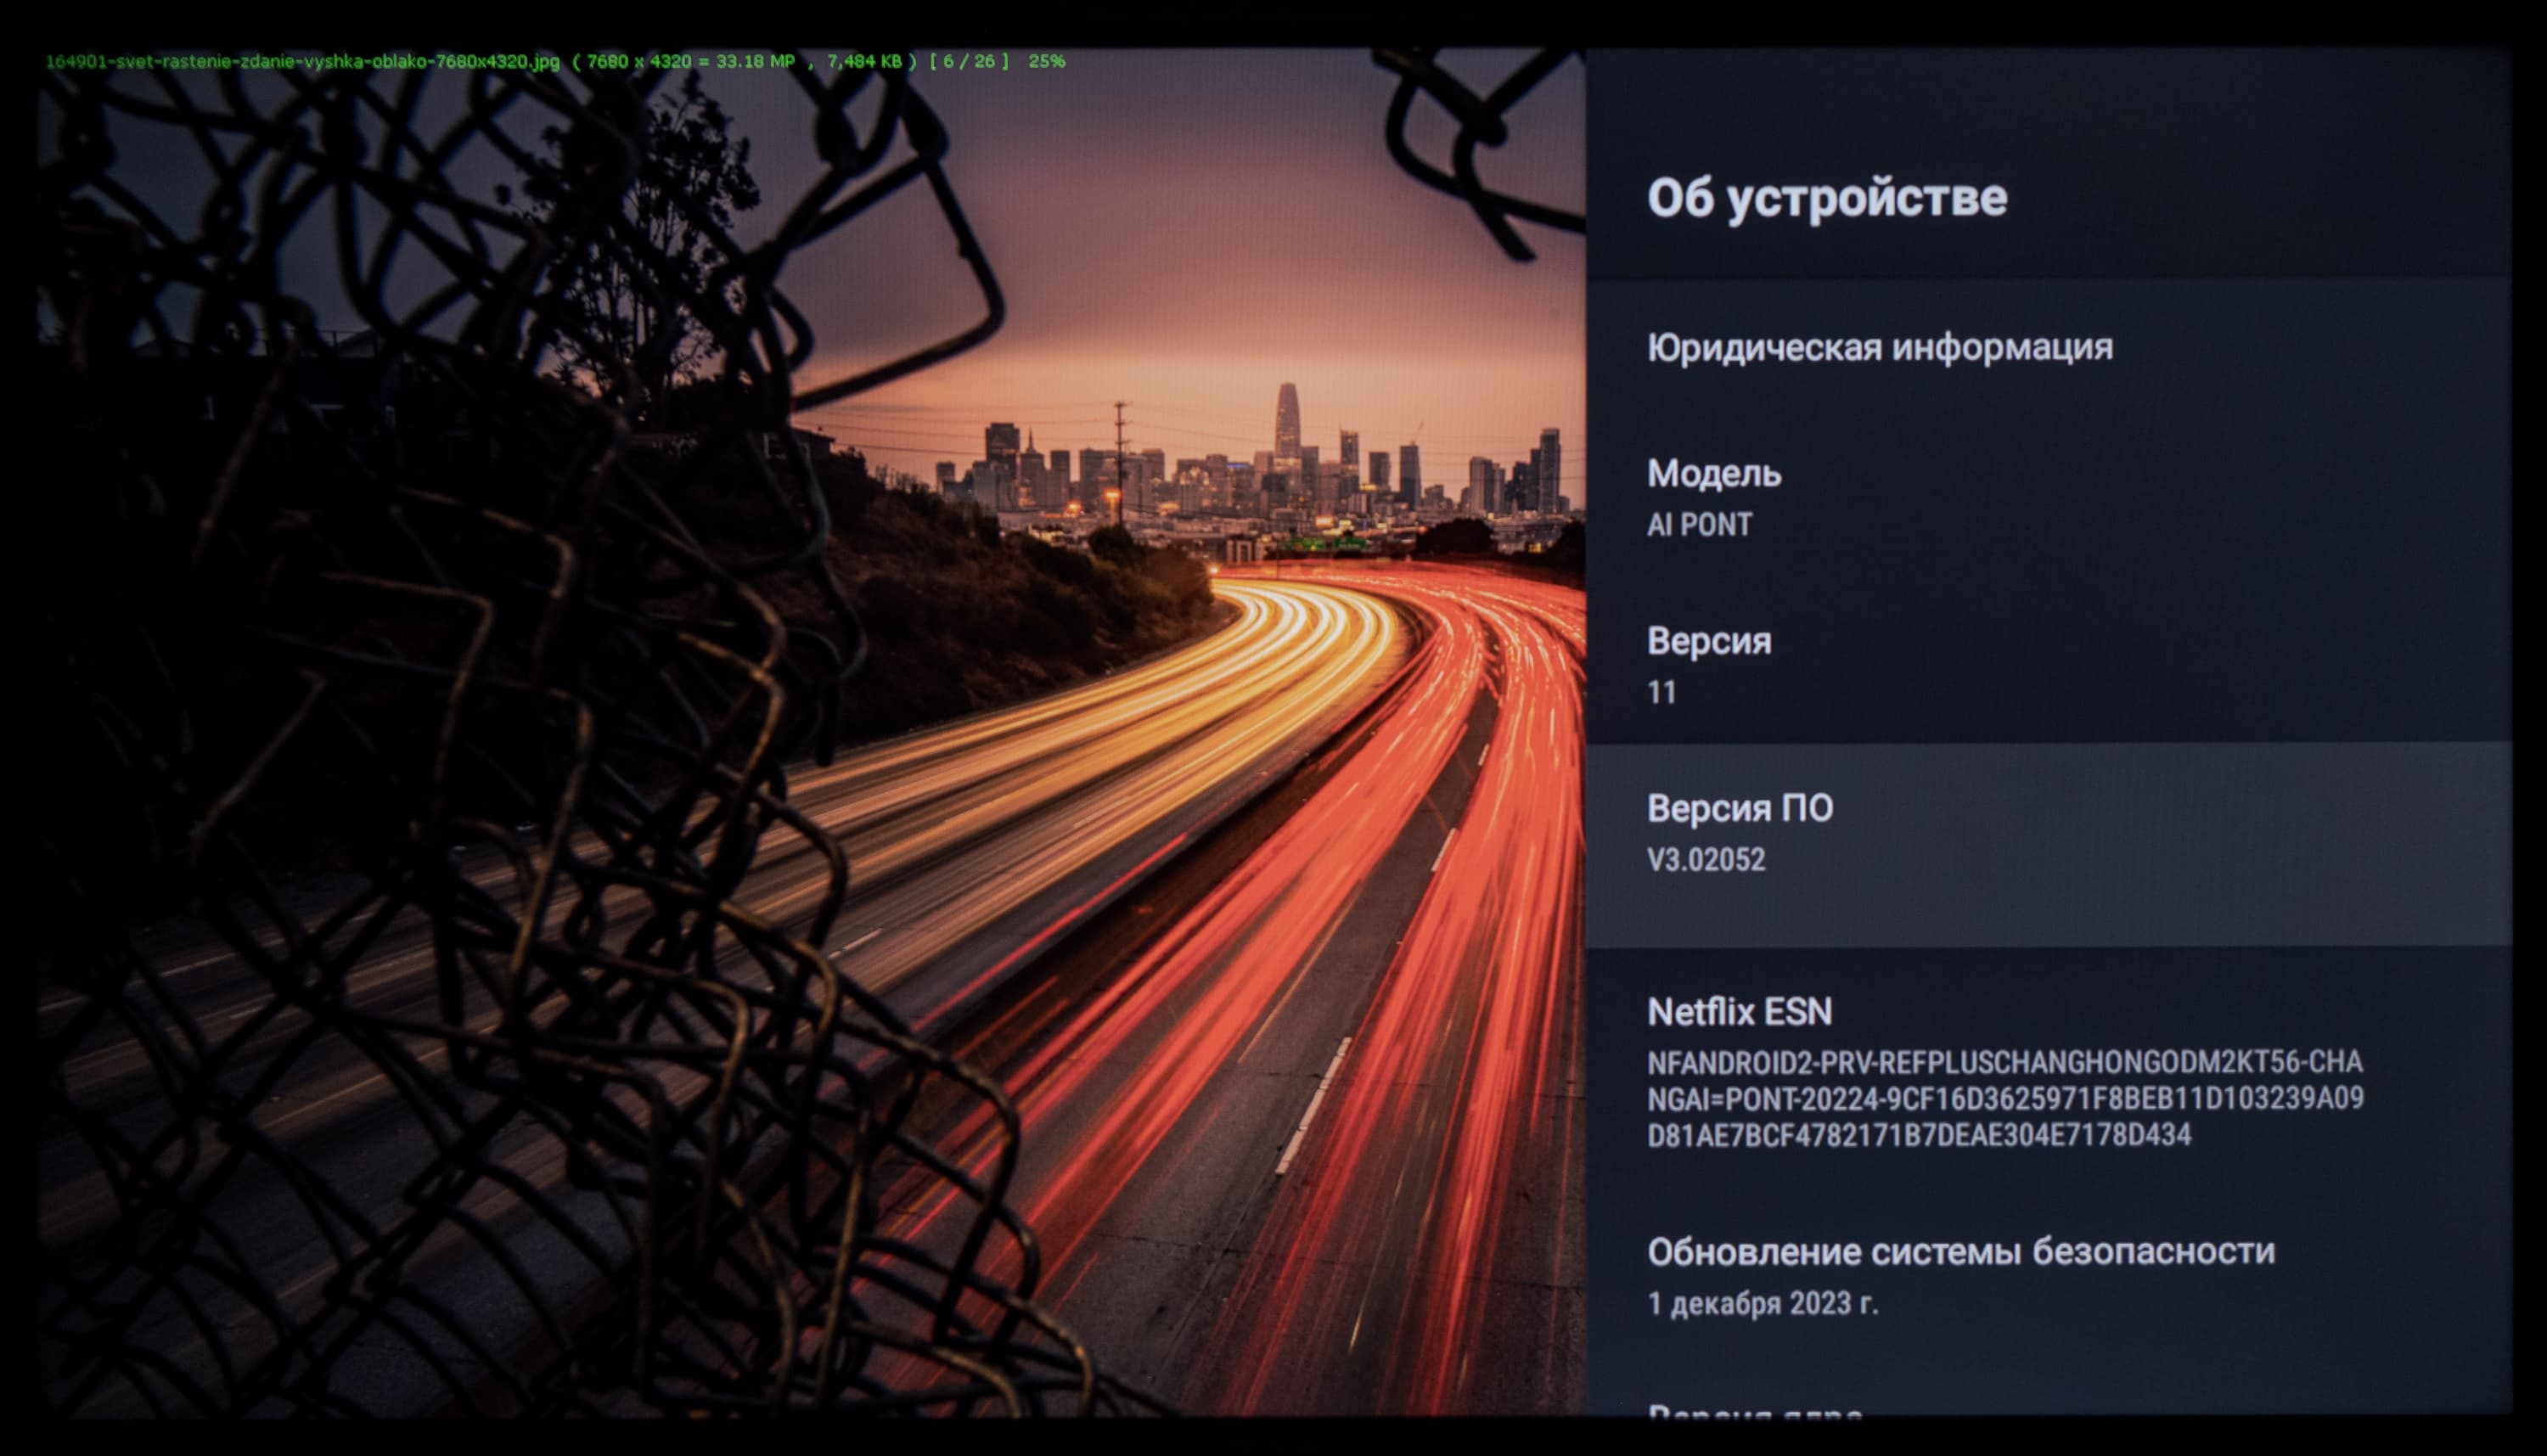Click the 25% zoom indicator
The image size is (2547, 1456).
click(1046, 61)
